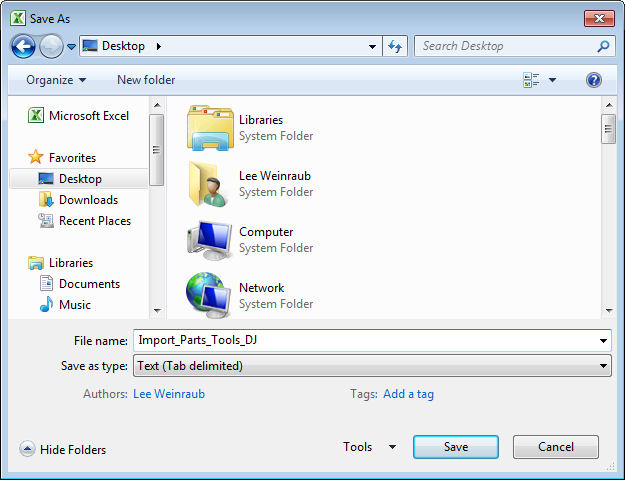
Task: Click the Network globe icon
Action: 209,295
